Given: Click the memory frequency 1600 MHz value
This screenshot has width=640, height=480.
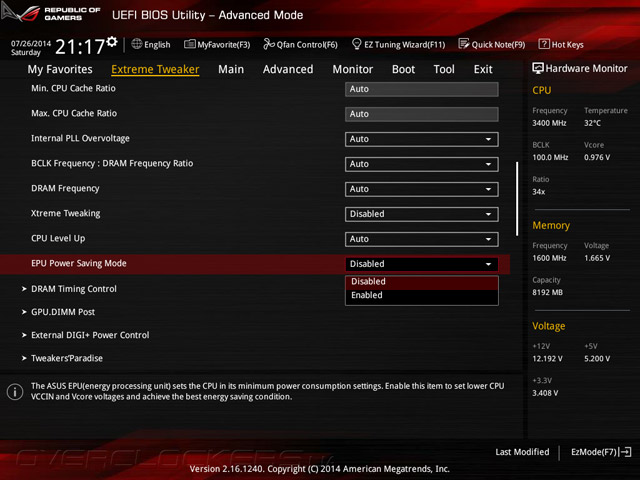Looking at the screenshot, I should click(549, 258).
